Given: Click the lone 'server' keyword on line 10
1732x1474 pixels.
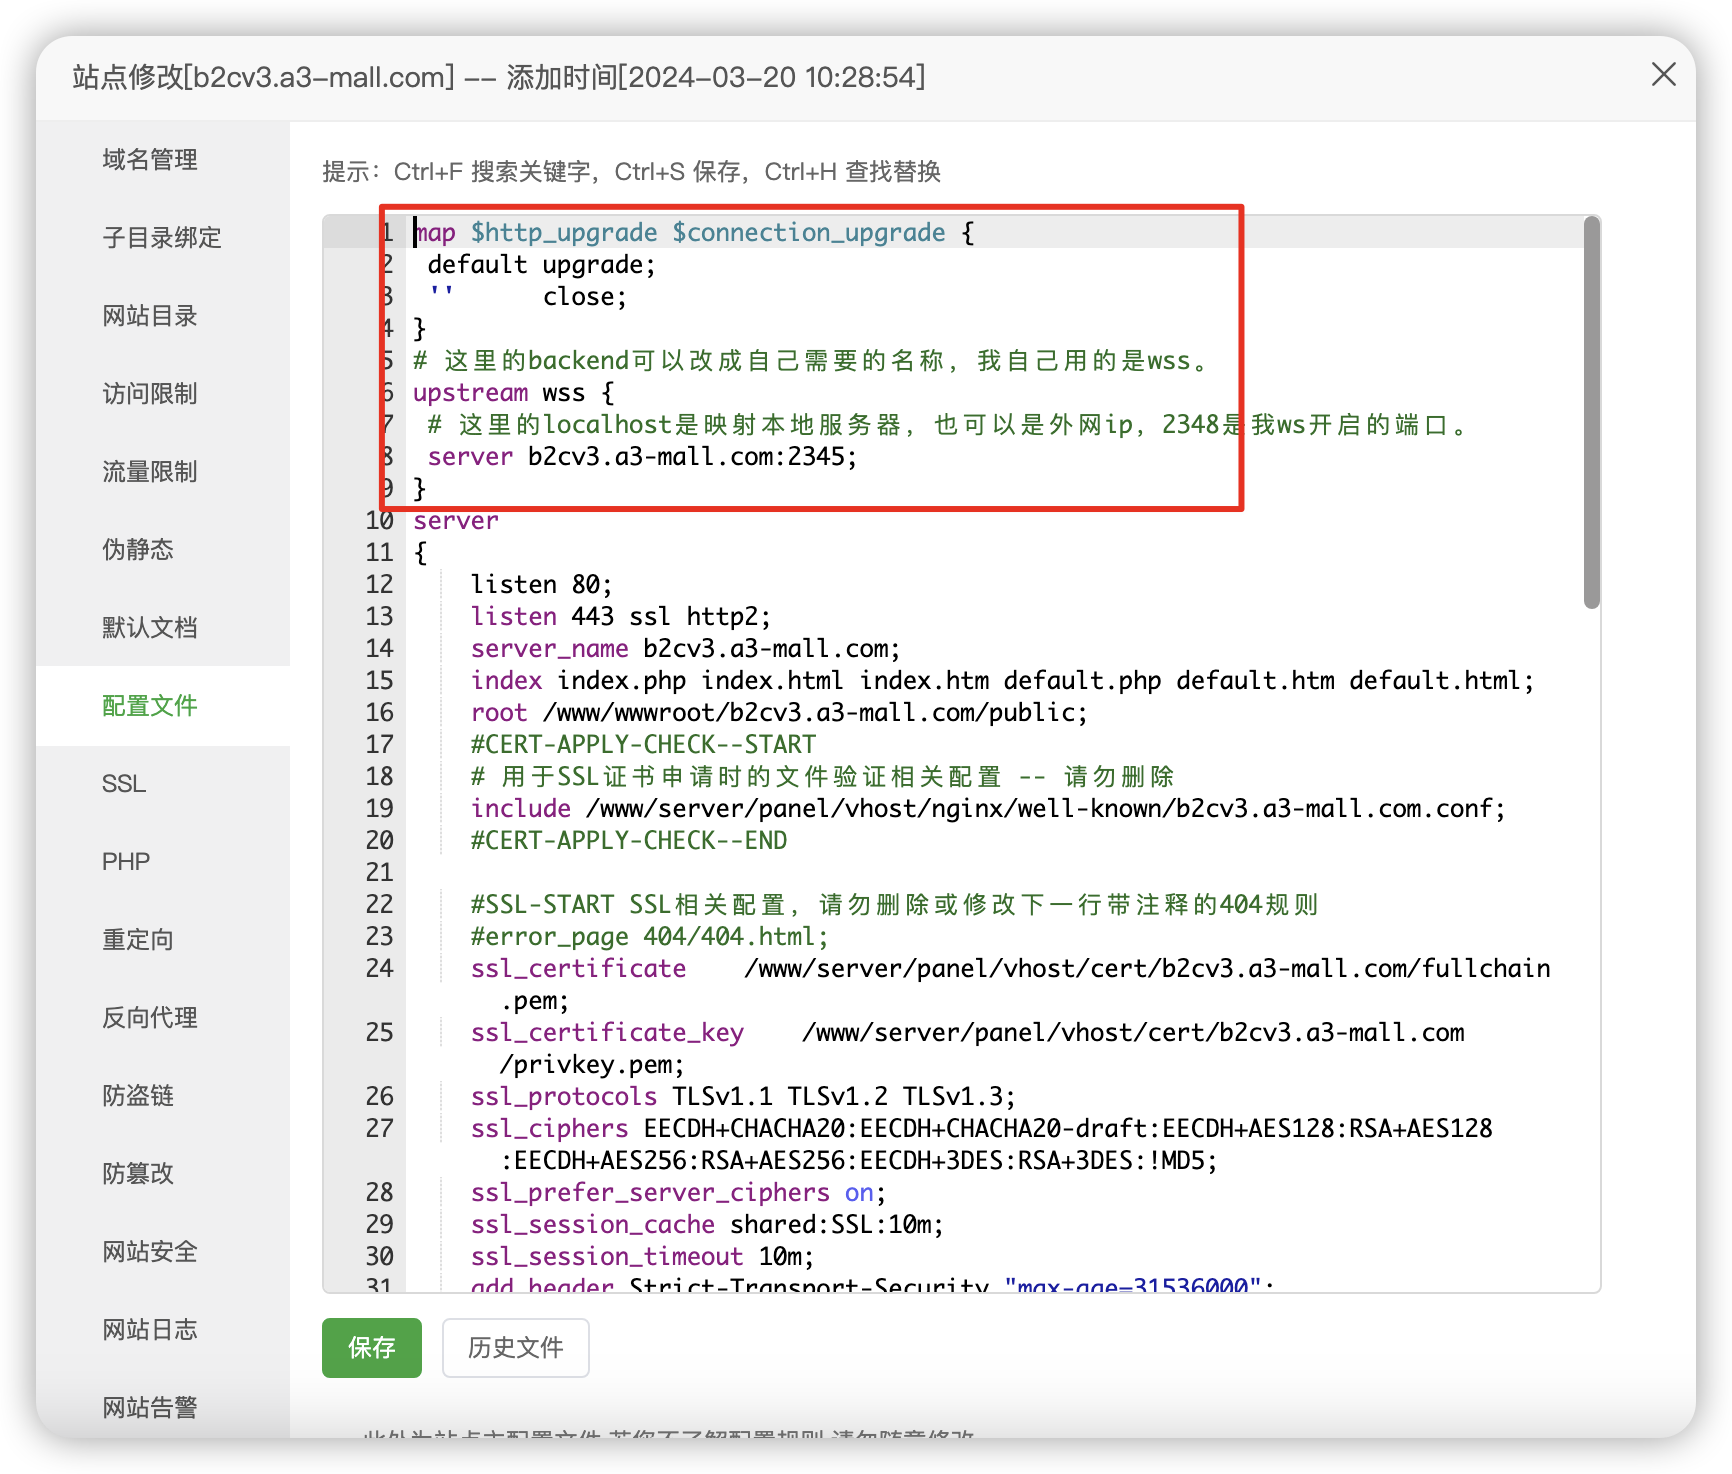Looking at the screenshot, I should coord(455,520).
